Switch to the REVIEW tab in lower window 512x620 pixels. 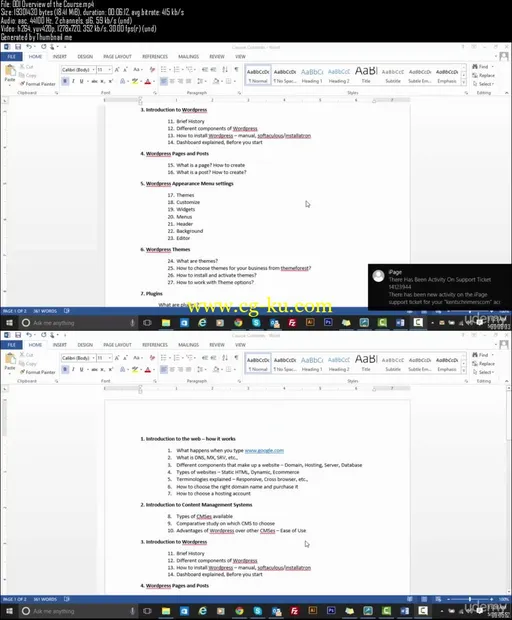pyautogui.click(x=217, y=345)
